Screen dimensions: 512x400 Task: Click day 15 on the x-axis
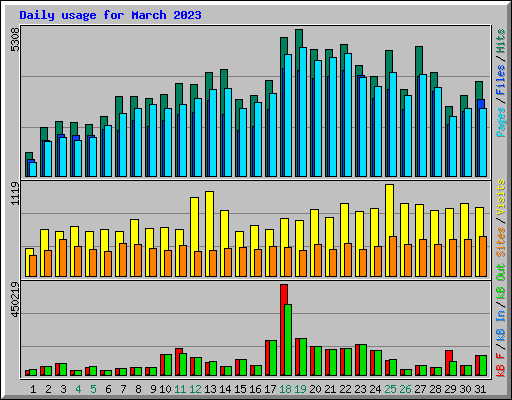[x=240, y=389]
